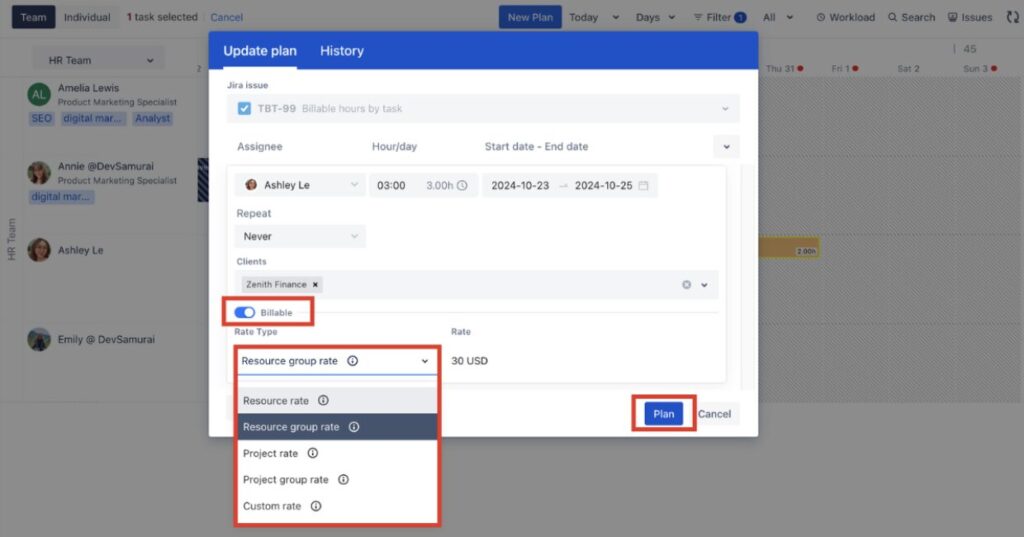Remove Zenith Finance client tag
The height and width of the screenshot is (537, 1024).
[x=315, y=284]
